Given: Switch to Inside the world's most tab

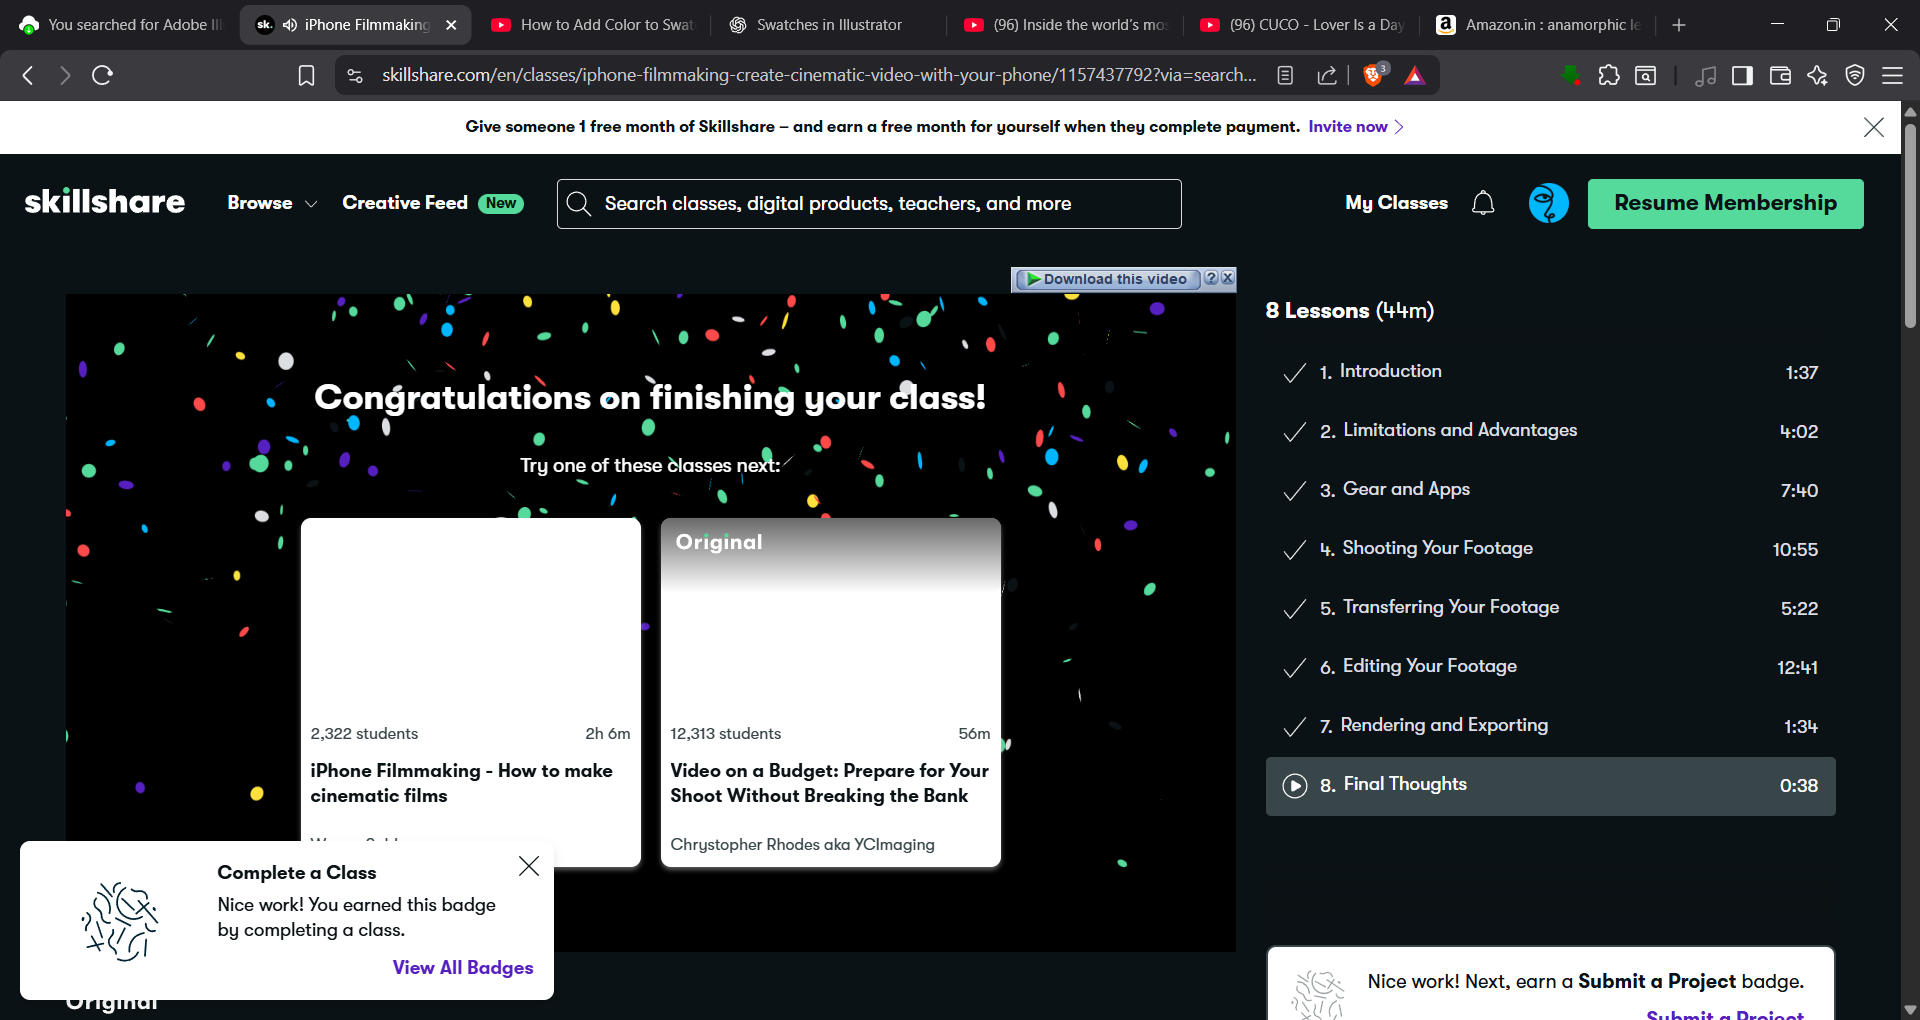Looking at the screenshot, I should [1066, 25].
